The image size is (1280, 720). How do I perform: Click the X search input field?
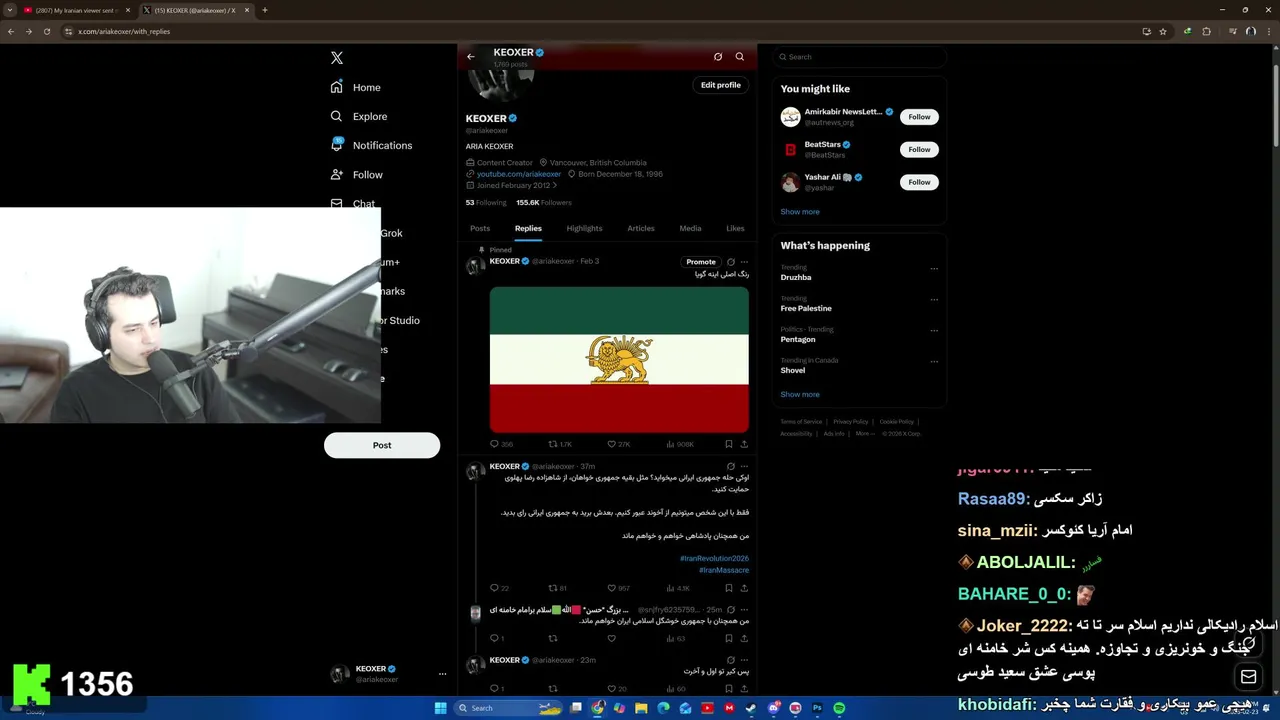[x=859, y=57]
